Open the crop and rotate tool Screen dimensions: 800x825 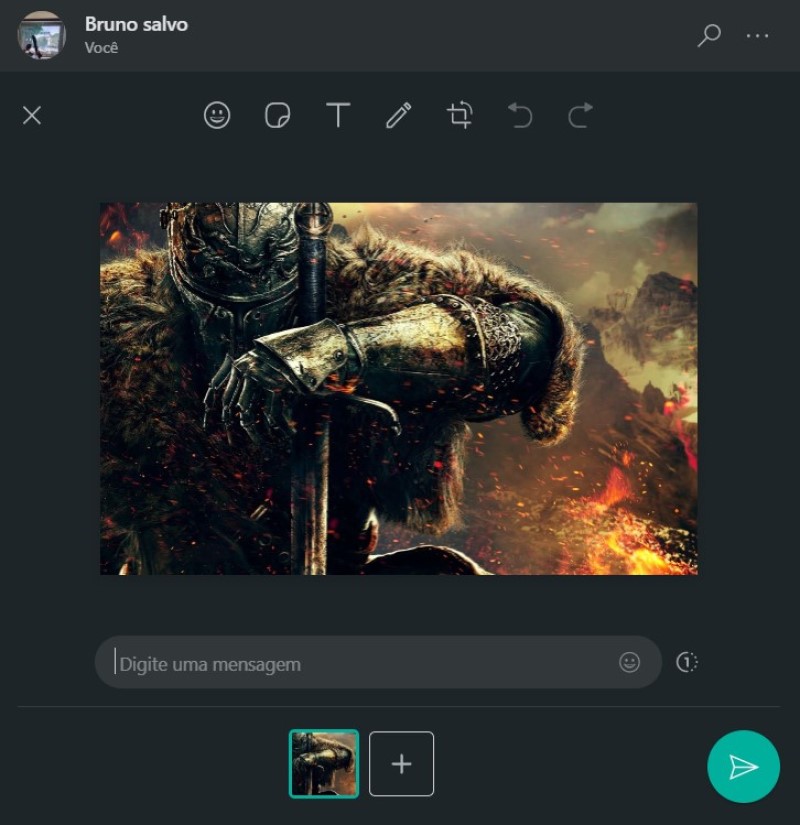459,115
